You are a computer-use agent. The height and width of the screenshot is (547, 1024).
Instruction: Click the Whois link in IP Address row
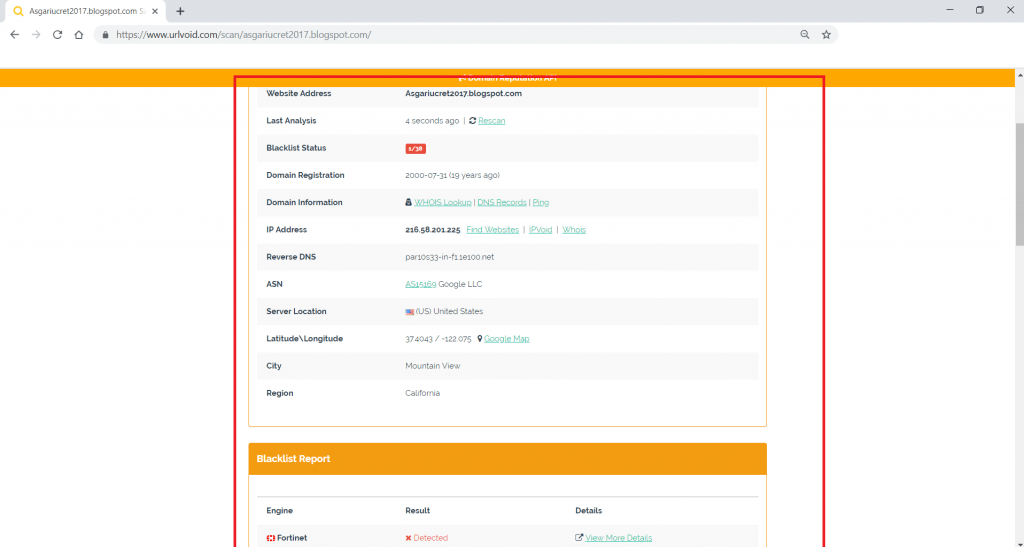574,230
